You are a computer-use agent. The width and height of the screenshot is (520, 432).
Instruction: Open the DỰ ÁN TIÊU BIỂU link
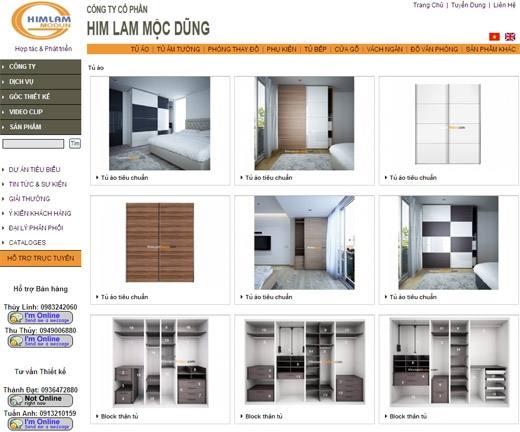tap(34, 169)
